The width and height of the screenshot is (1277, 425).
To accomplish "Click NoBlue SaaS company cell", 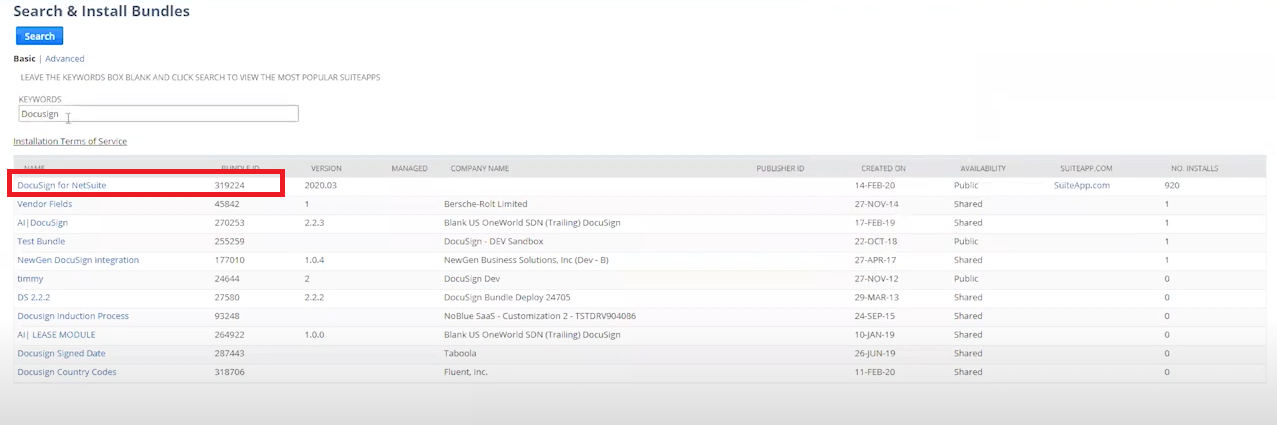I will point(540,316).
